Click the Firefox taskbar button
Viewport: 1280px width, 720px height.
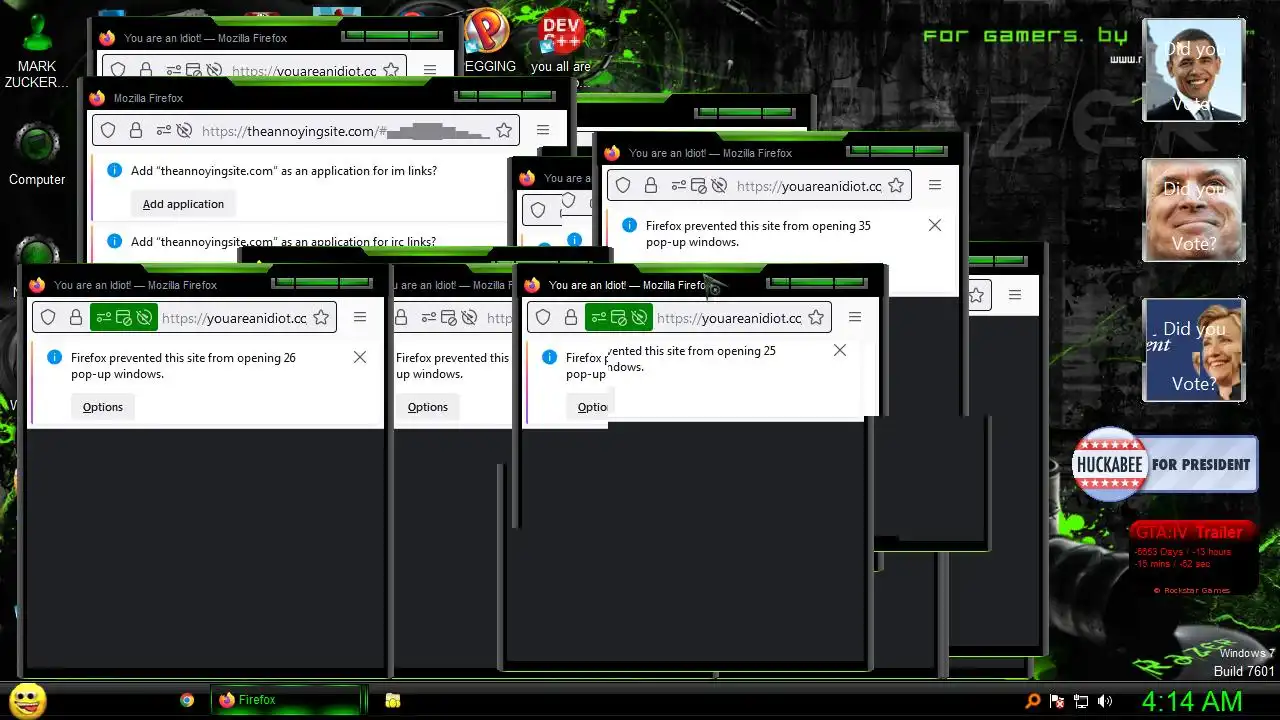tap(286, 700)
